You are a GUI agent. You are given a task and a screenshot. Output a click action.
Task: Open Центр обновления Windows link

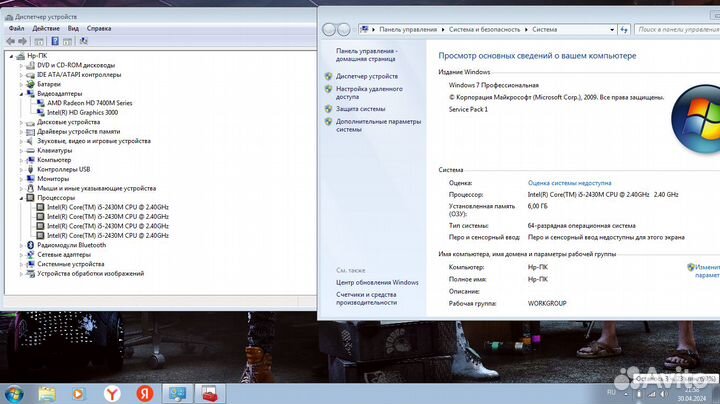(377, 282)
